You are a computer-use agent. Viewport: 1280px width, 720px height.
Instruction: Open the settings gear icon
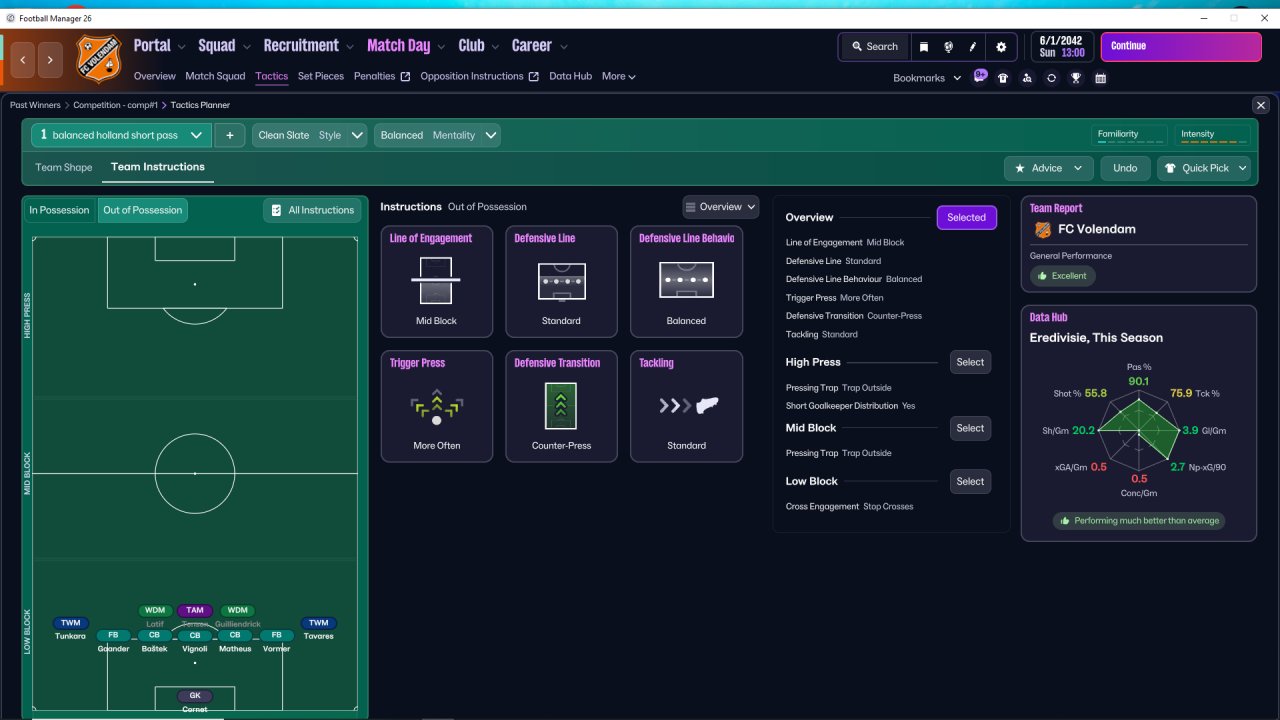(x=1001, y=47)
